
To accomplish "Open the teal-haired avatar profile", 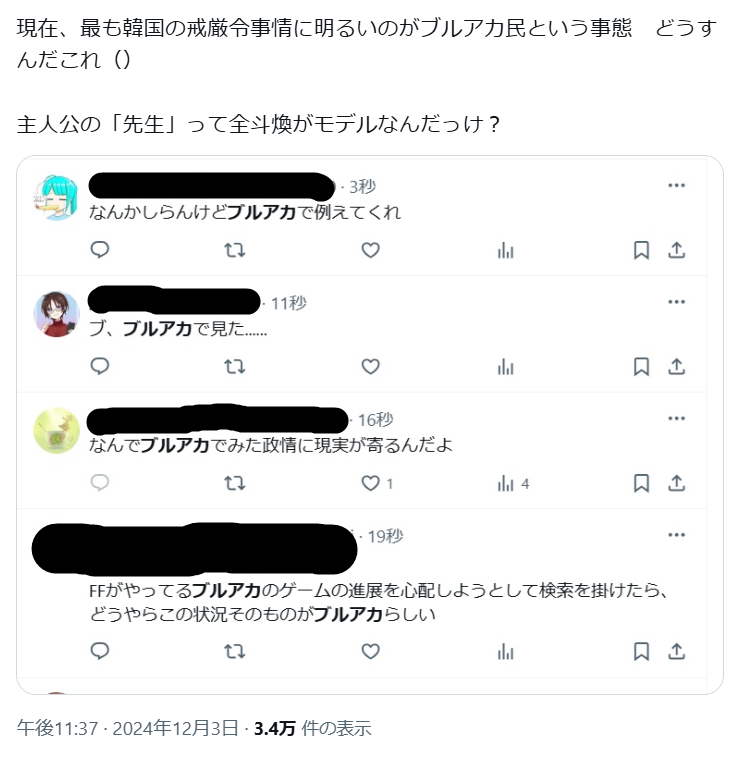I will point(56,198).
